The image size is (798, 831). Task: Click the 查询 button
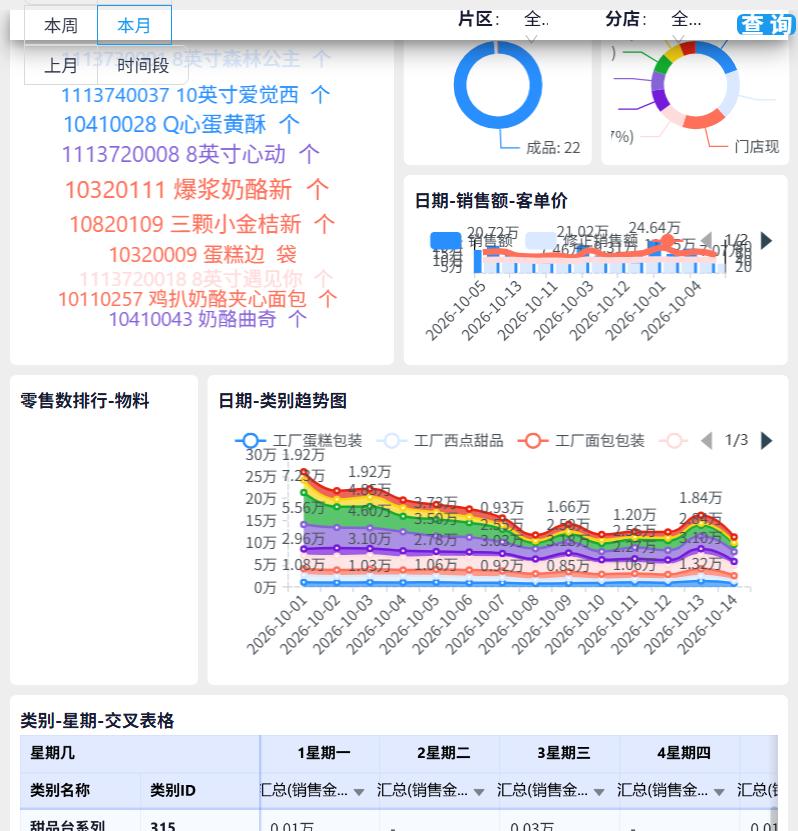pos(766,24)
